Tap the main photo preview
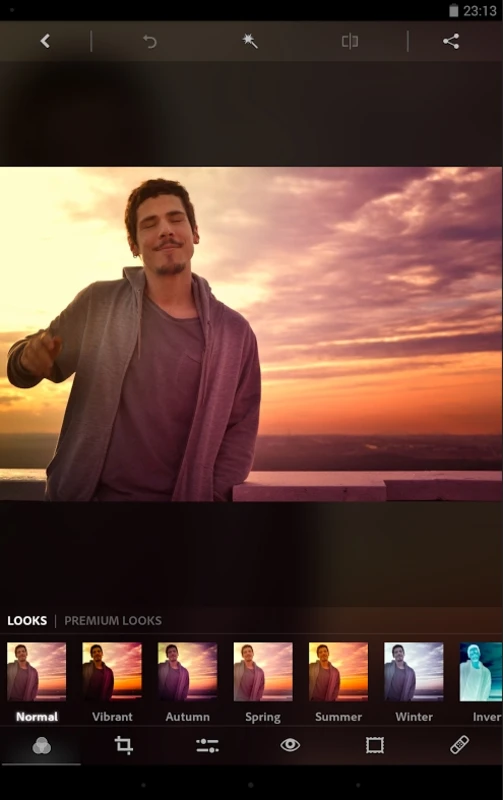This screenshot has width=503, height=800. tap(251, 334)
